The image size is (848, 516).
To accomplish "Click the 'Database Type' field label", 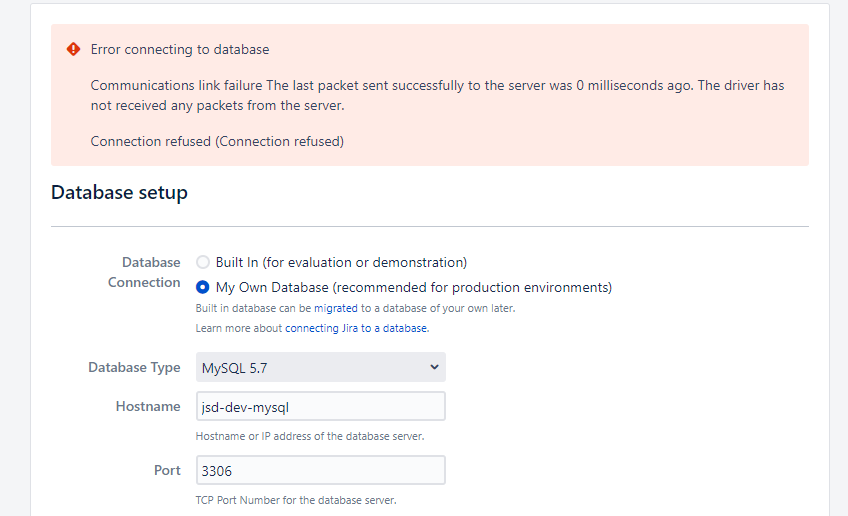I will click(134, 367).
